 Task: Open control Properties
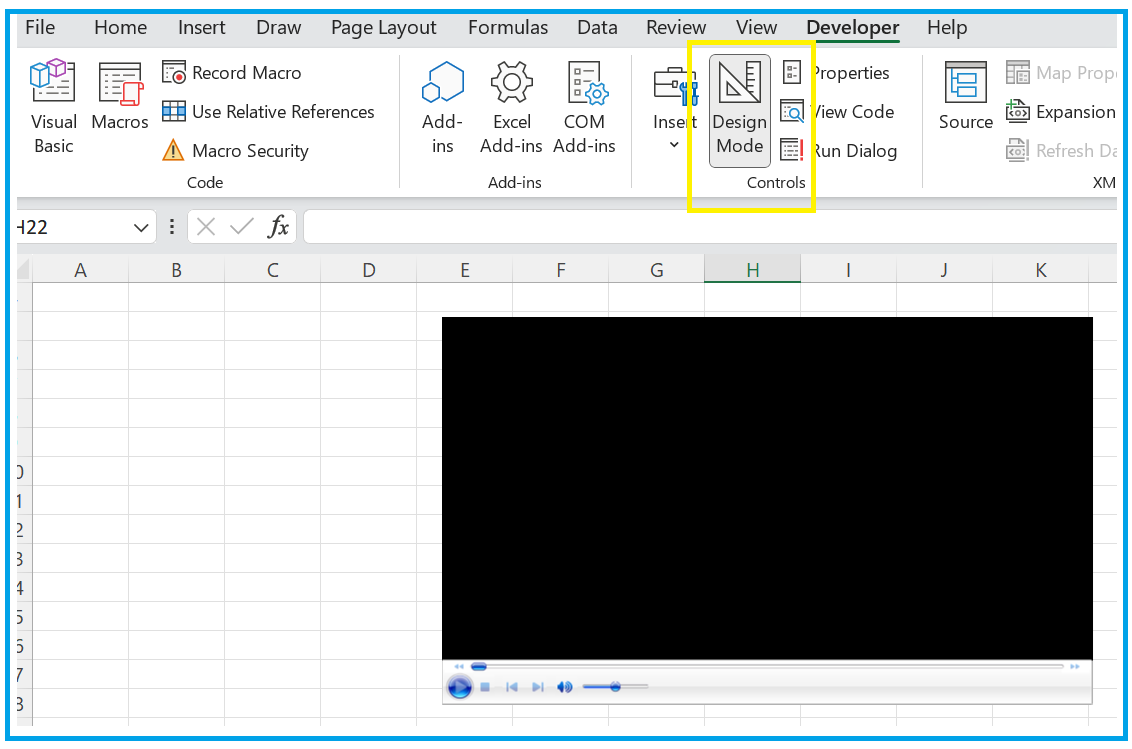coord(835,73)
